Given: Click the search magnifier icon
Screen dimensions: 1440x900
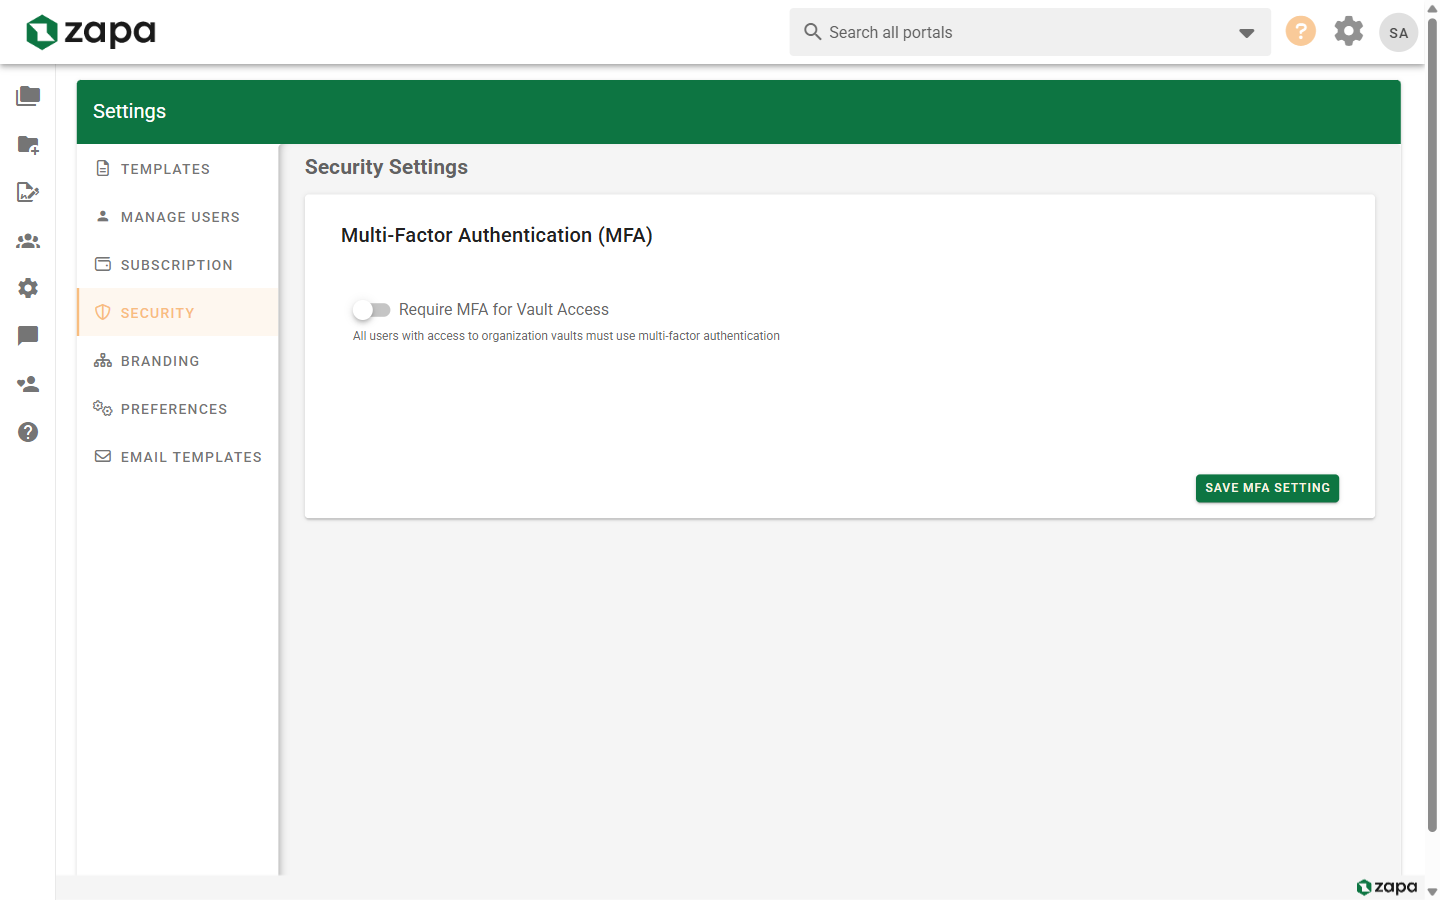Looking at the screenshot, I should point(813,32).
